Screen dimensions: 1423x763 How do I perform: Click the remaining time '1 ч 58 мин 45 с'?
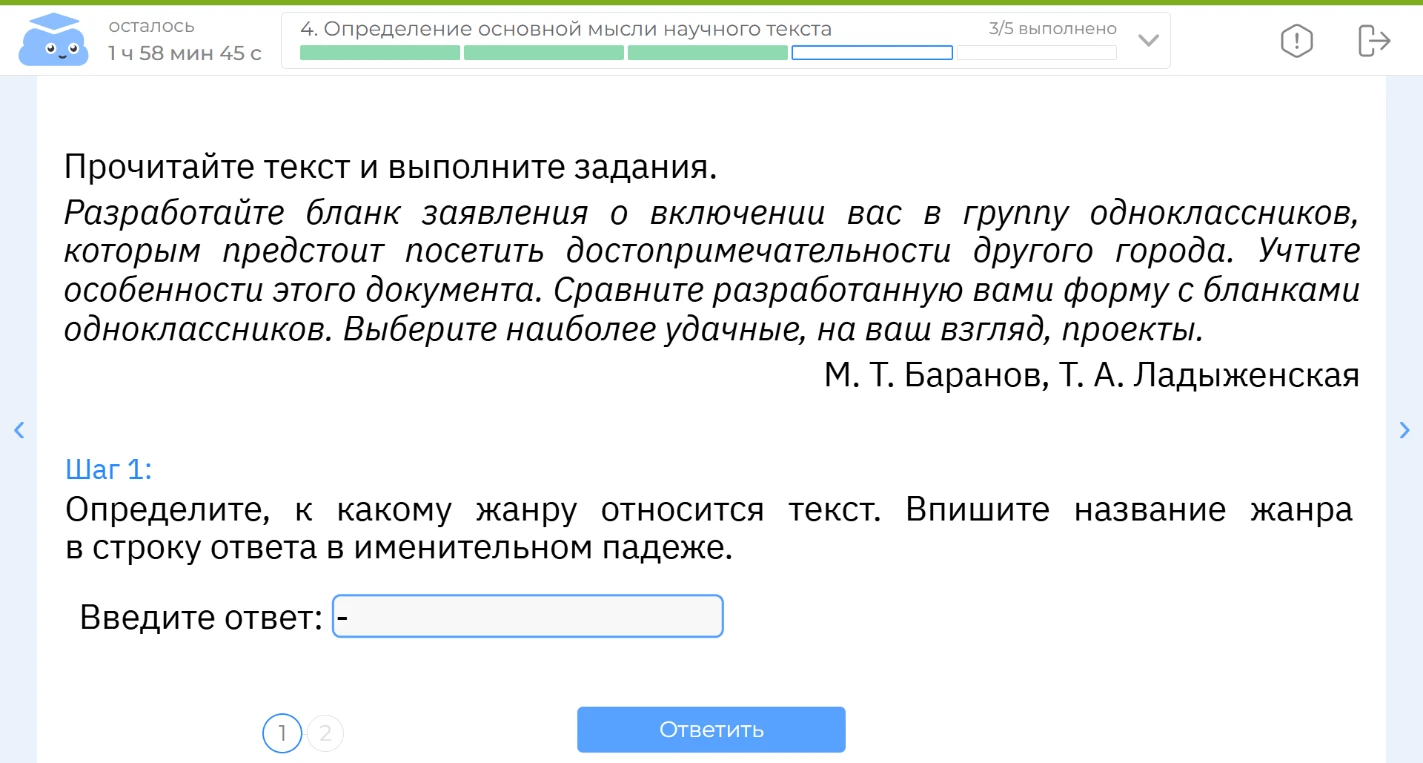[185, 53]
